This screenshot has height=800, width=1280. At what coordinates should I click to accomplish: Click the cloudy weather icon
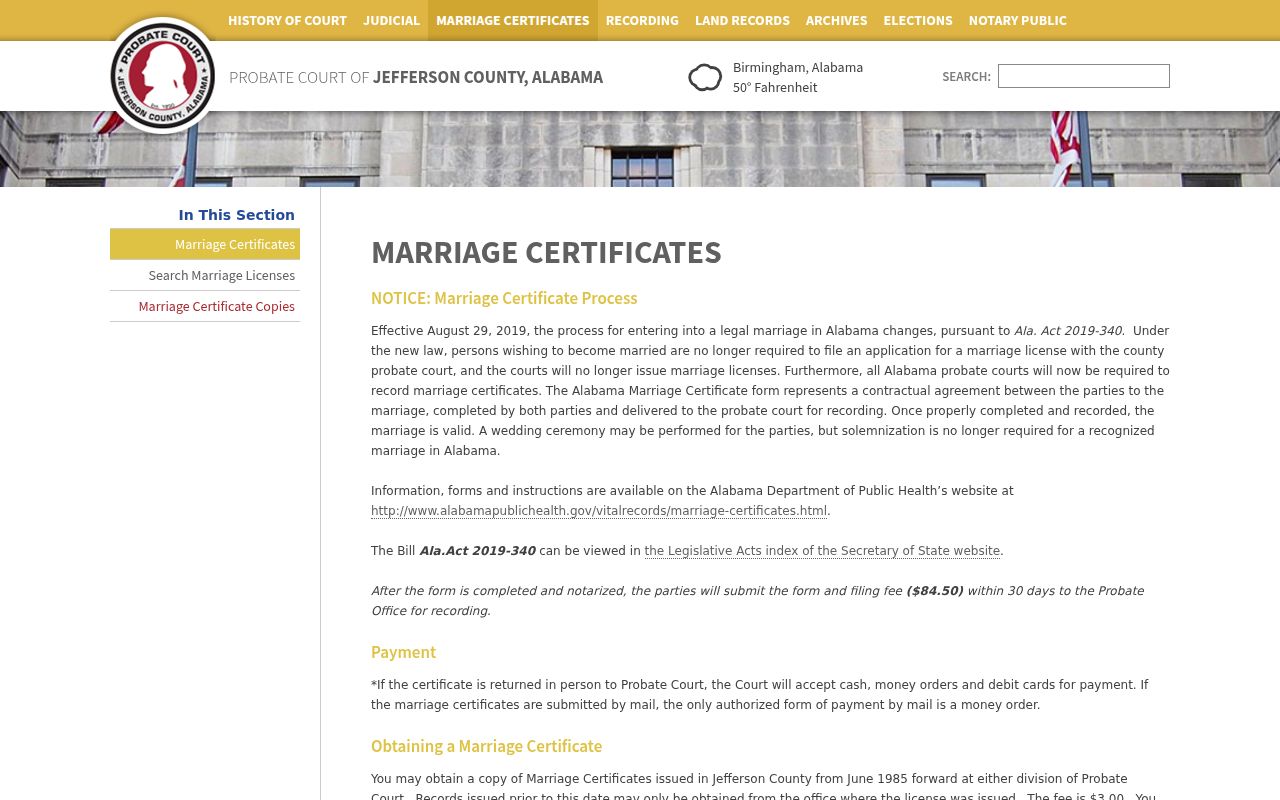(x=705, y=77)
